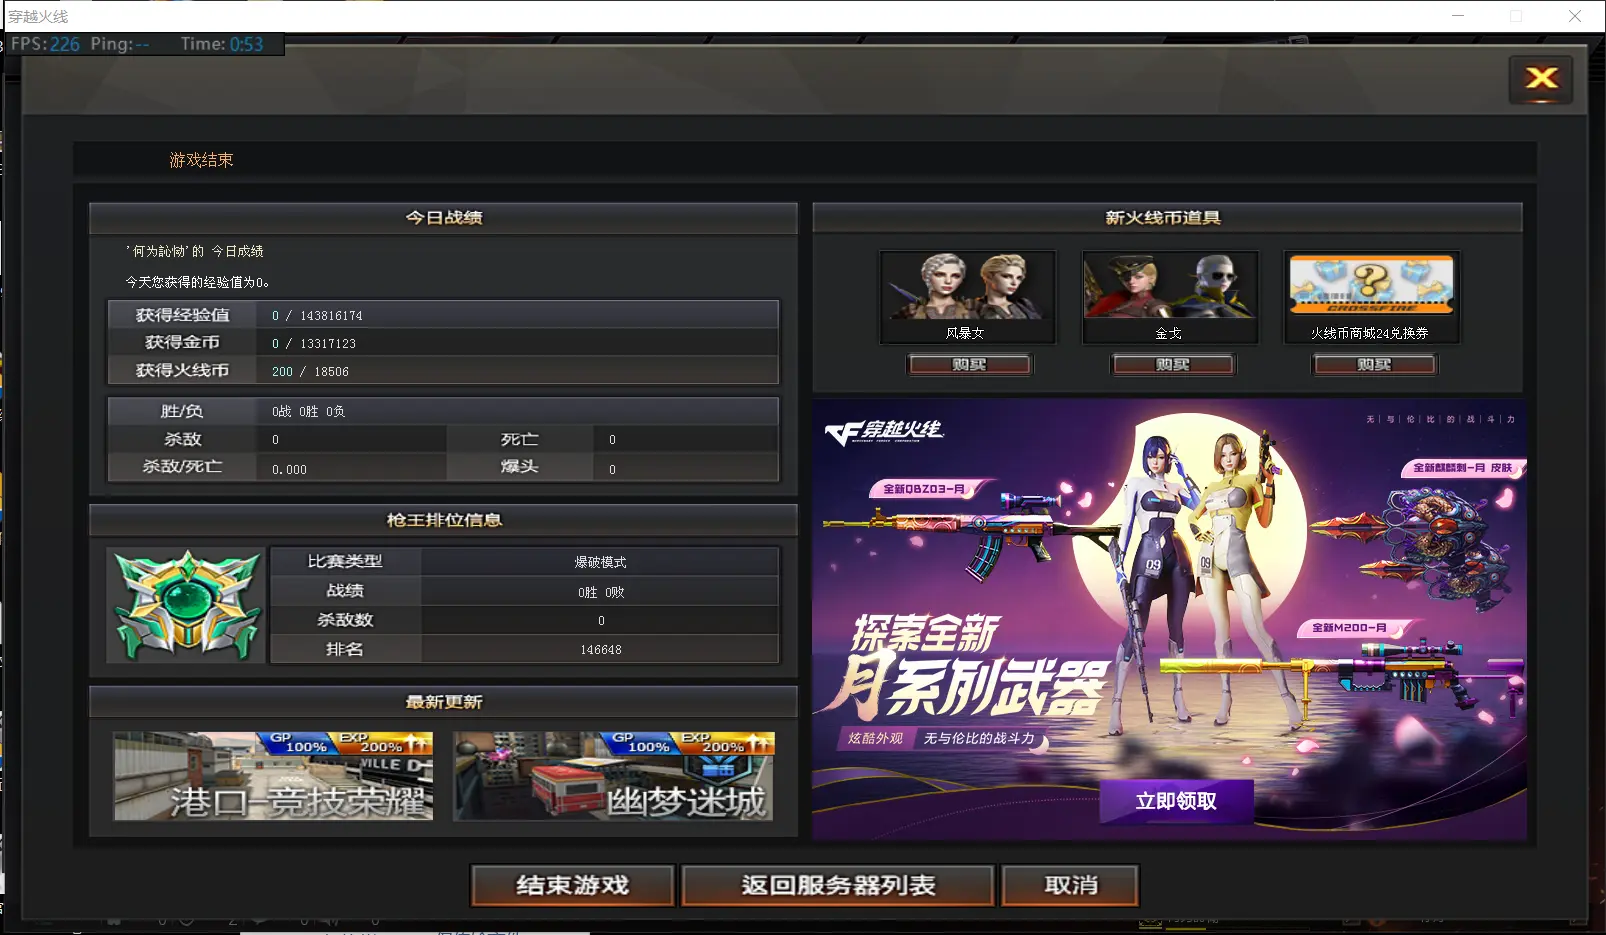Click the 杀敌数 row label
The image size is (1606, 935).
pos(345,620)
